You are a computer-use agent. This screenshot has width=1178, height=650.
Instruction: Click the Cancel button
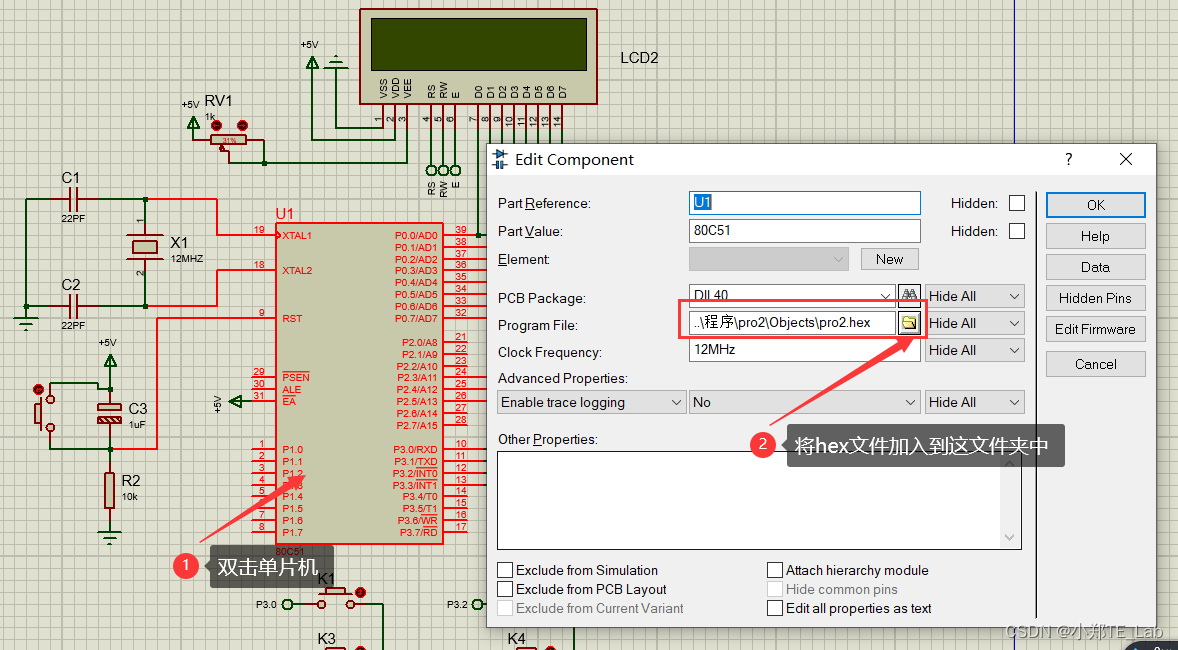point(1095,364)
